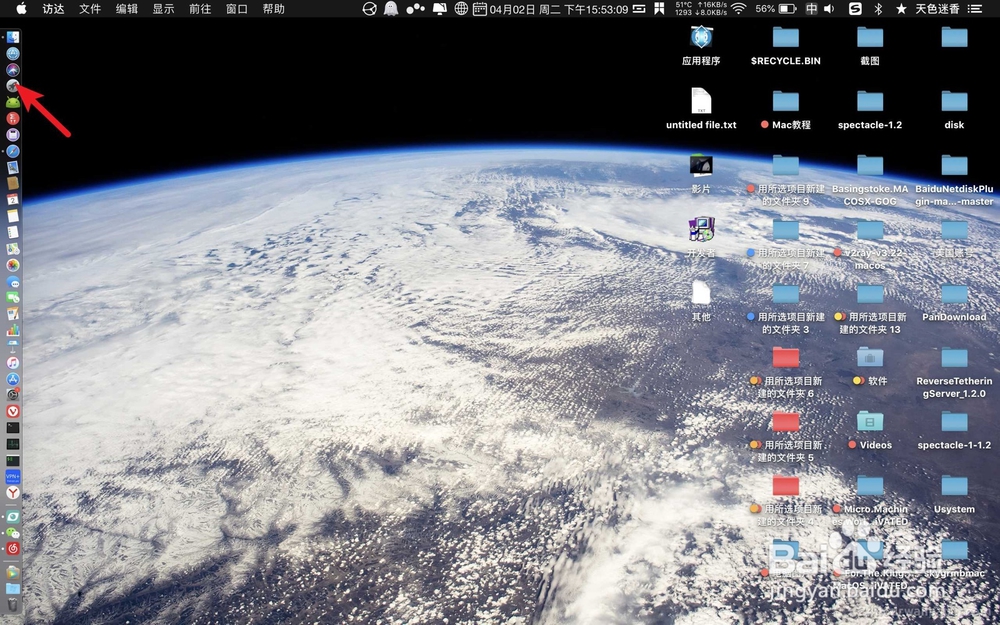The image size is (1000, 625).
Task: Open Bluetooth menu bar icon
Action: tap(878, 9)
